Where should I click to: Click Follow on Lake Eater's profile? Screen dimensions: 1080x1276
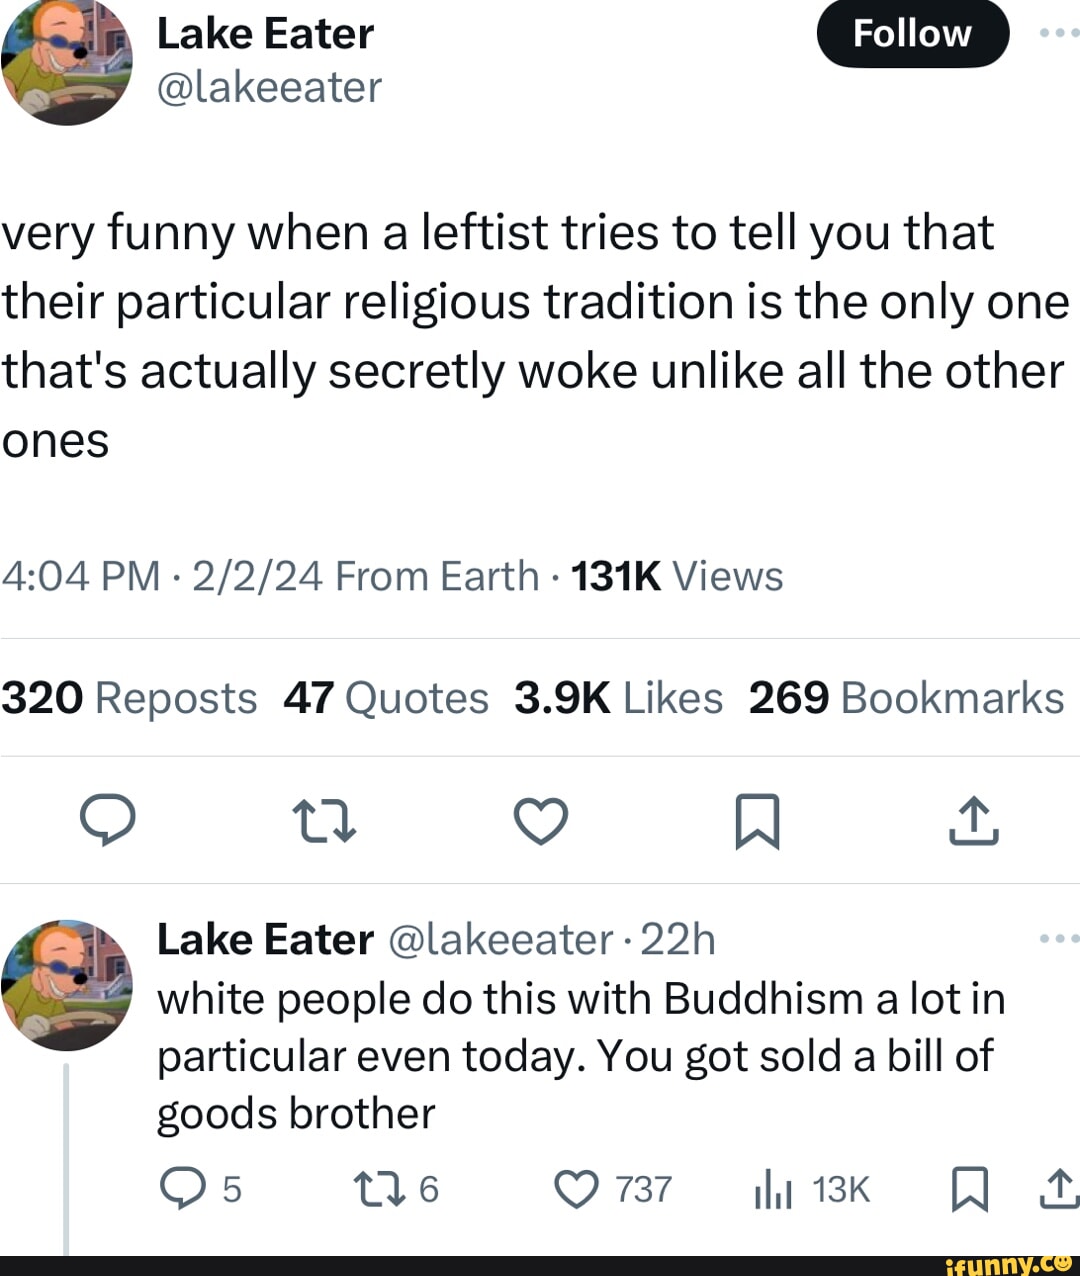912,32
